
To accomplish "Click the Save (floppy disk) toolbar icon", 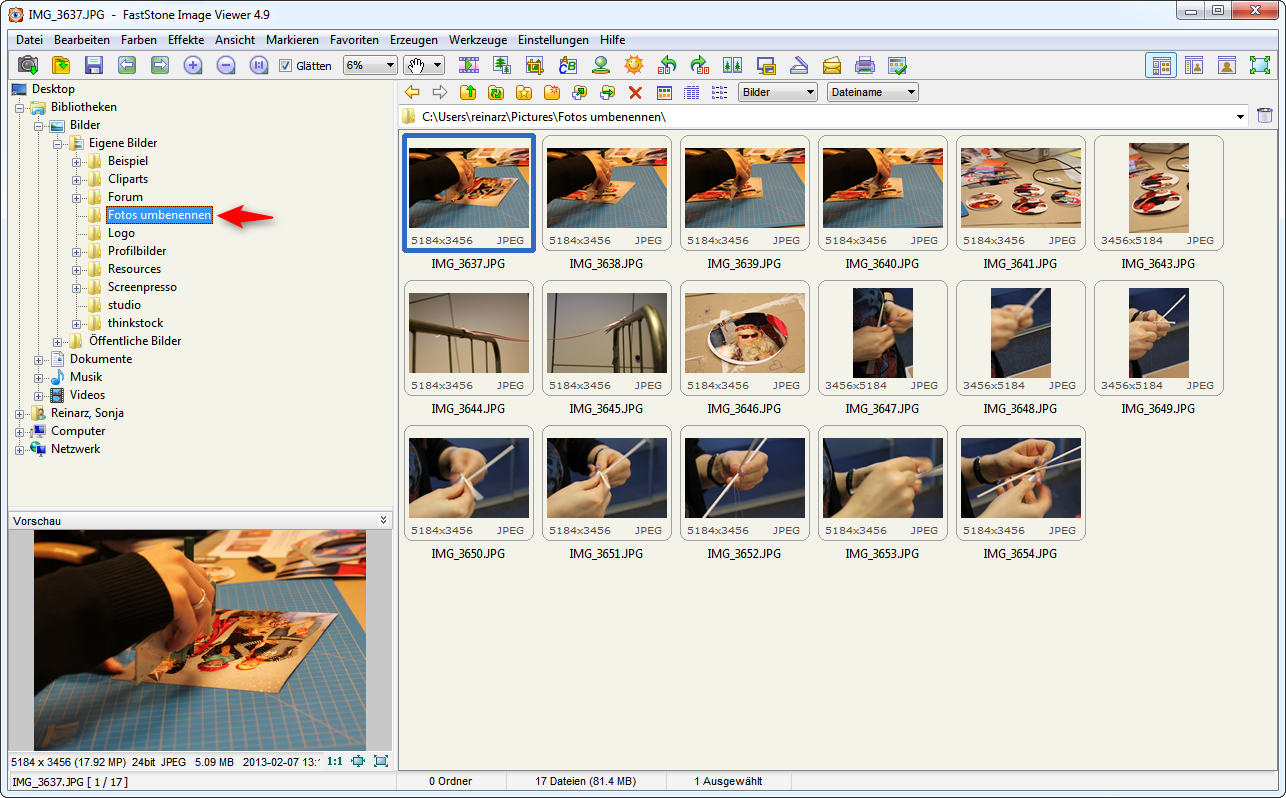I will tap(94, 65).
